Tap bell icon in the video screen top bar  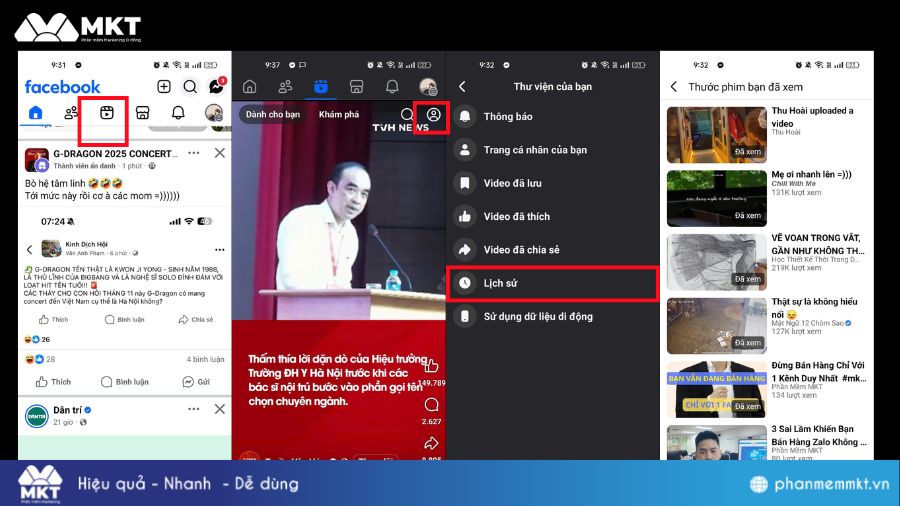(x=392, y=87)
